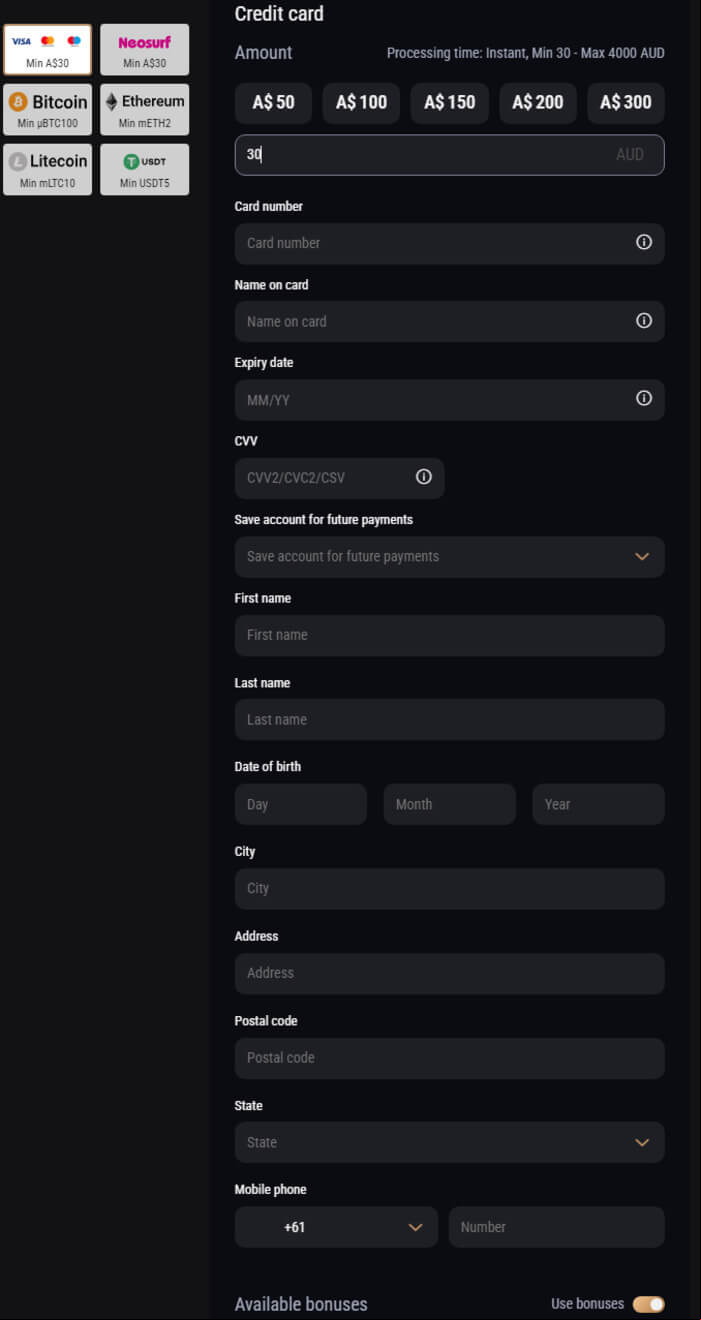This screenshot has width=701, height=1320.
Task: Choose the A$ 300 preset amount
Action: [x=626, y=103]
